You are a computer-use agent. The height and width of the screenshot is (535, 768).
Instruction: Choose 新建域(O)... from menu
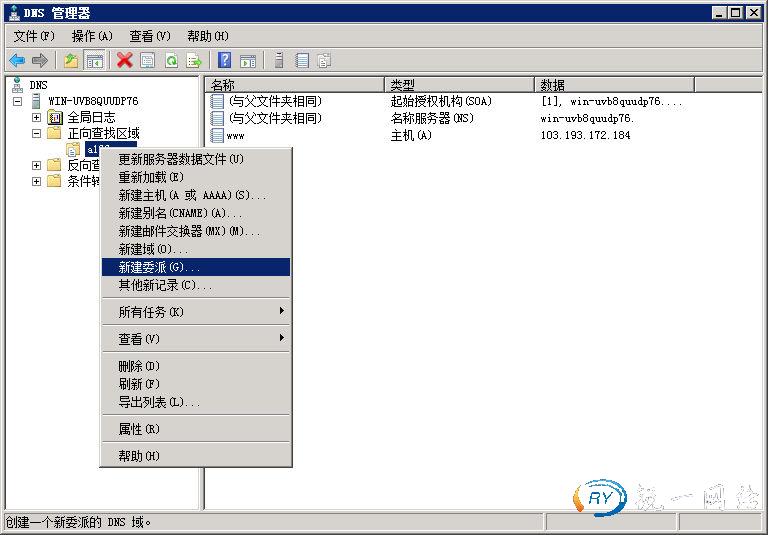(x=196, y=249)
